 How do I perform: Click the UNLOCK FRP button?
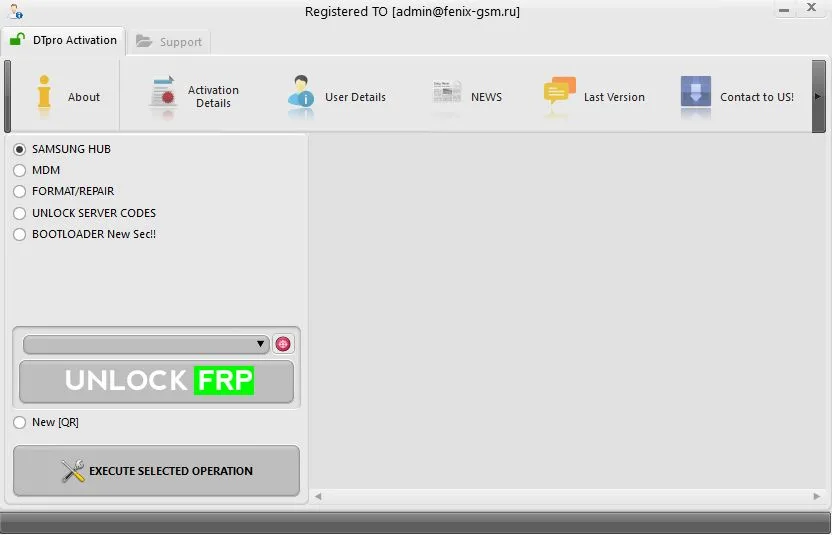(157, 381)
